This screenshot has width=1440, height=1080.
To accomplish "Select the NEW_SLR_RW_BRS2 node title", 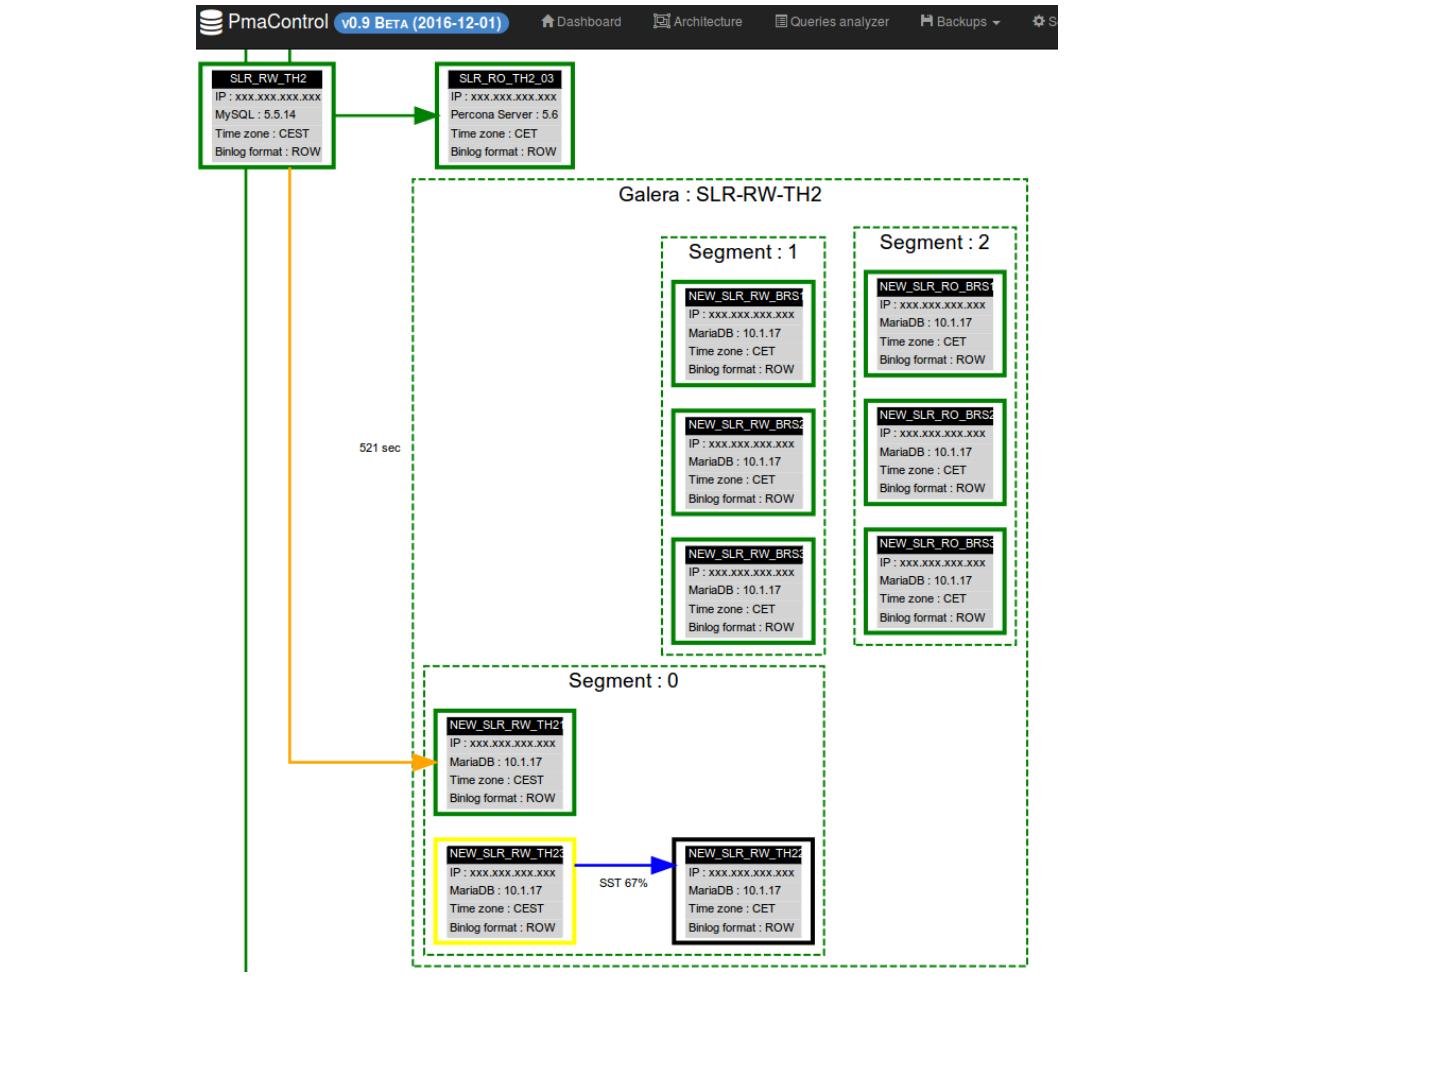I will coord(743,425).
